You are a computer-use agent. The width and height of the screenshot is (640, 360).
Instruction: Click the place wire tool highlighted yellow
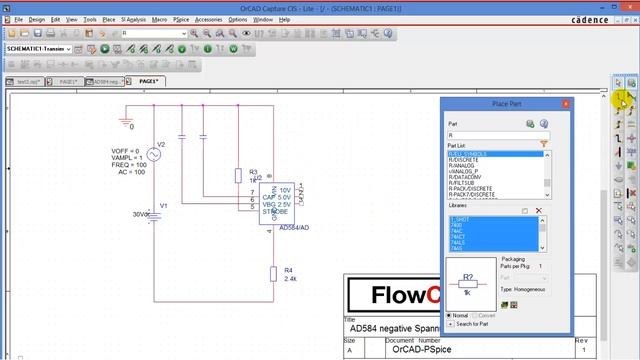(618, 97)
